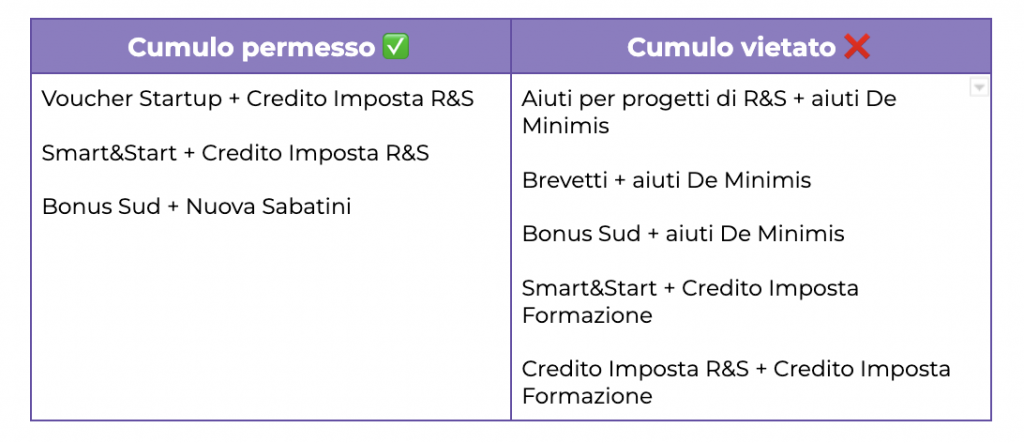Click "Aiuti per progetti di R&S" entry
This screenshot has height=443, width=1024.
[x=709, y=112]
